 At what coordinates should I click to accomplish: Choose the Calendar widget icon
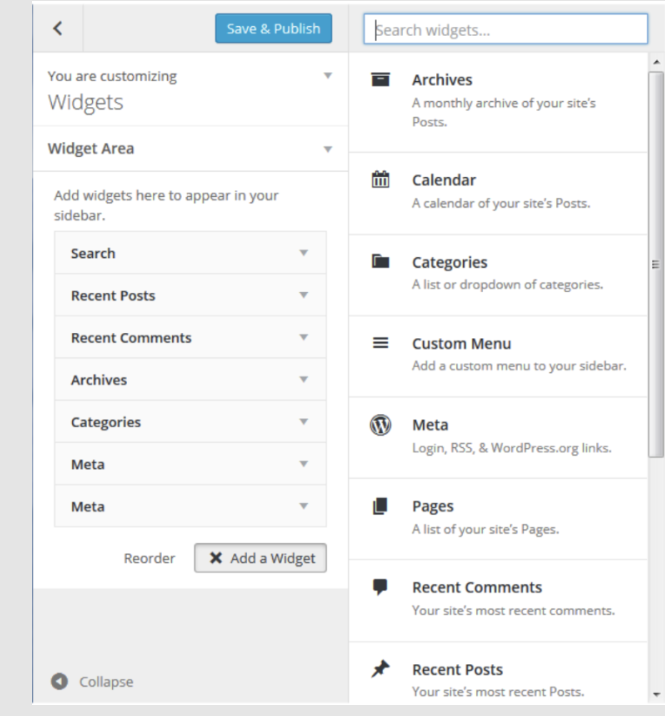(x=380, y=179)
